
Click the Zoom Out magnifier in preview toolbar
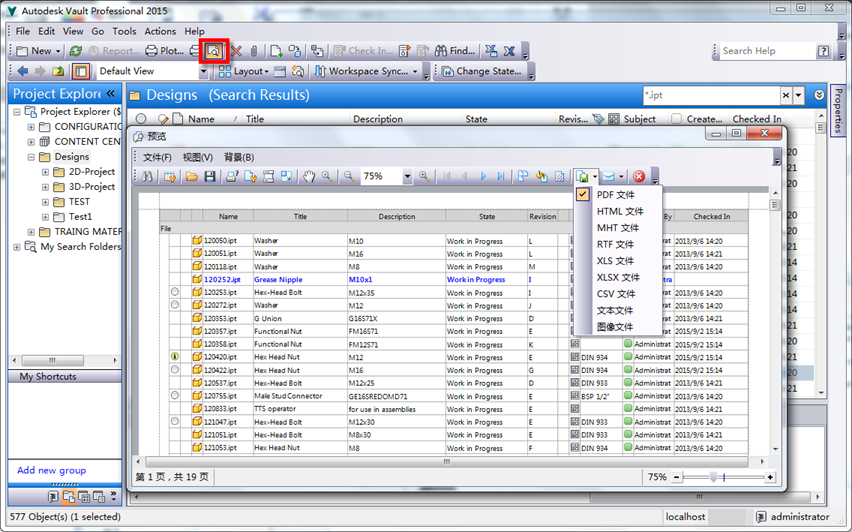click(x=349, y=176)
